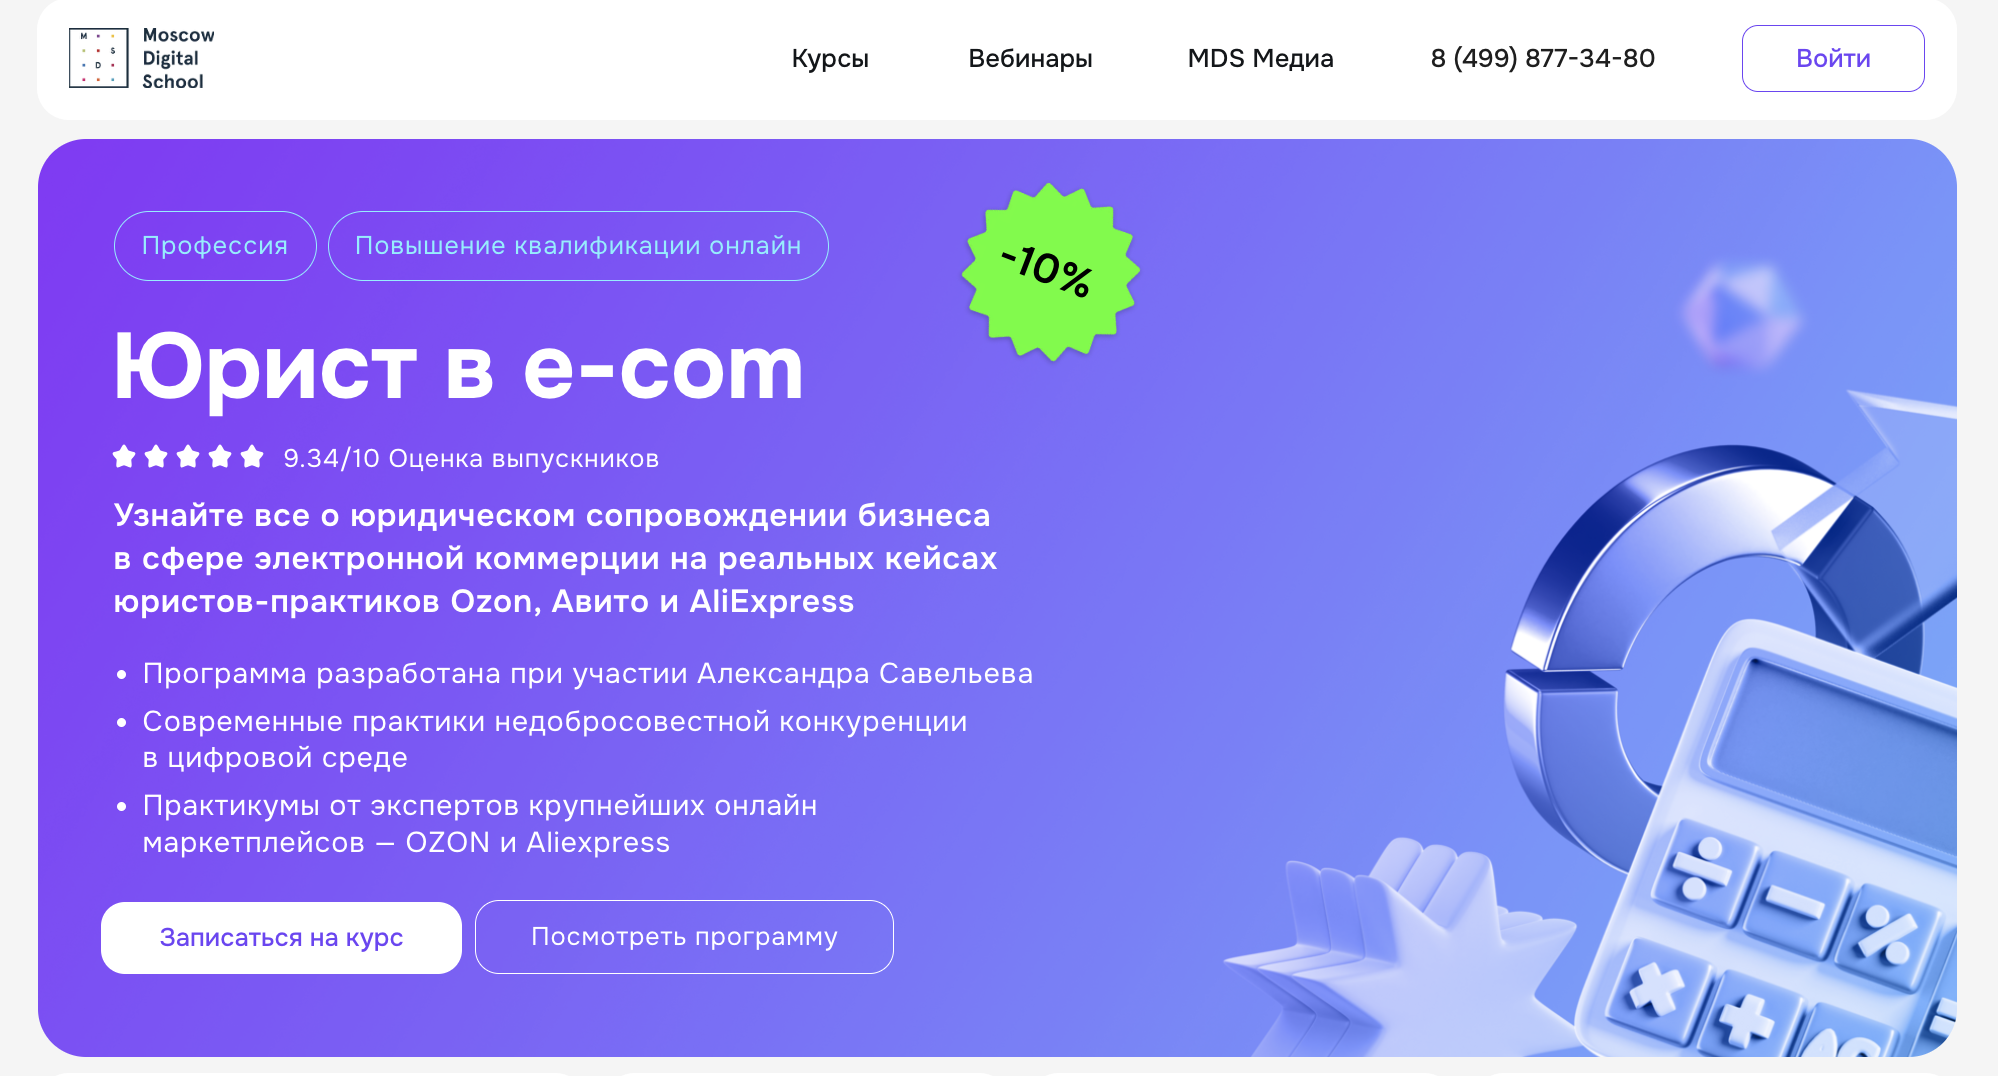Click the Юрист в e-com heading
Viewport: 1998px width, 1076px height.
(458, 368)
